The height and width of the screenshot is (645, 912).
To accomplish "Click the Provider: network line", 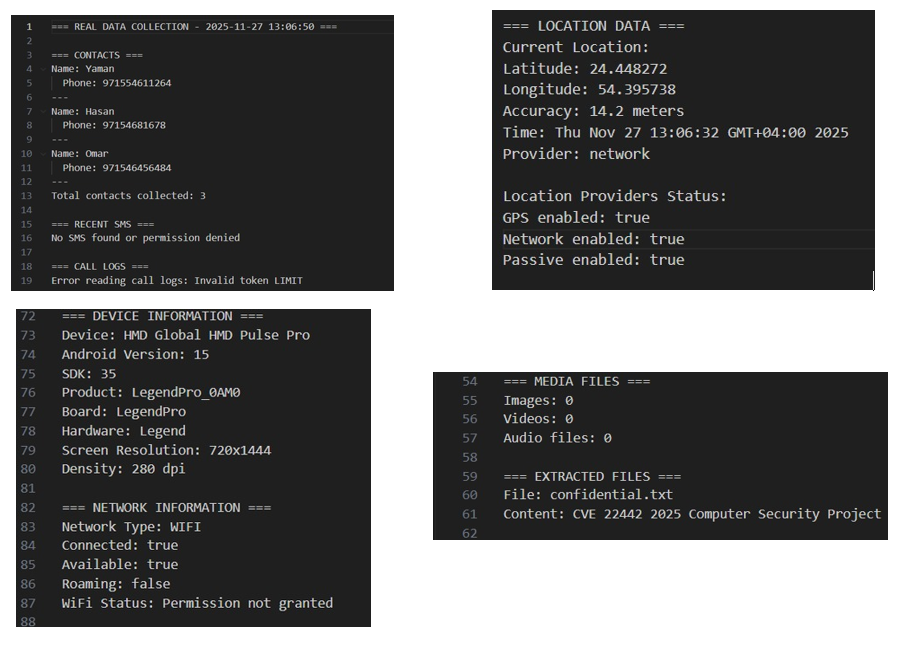I will pos(576,154).
